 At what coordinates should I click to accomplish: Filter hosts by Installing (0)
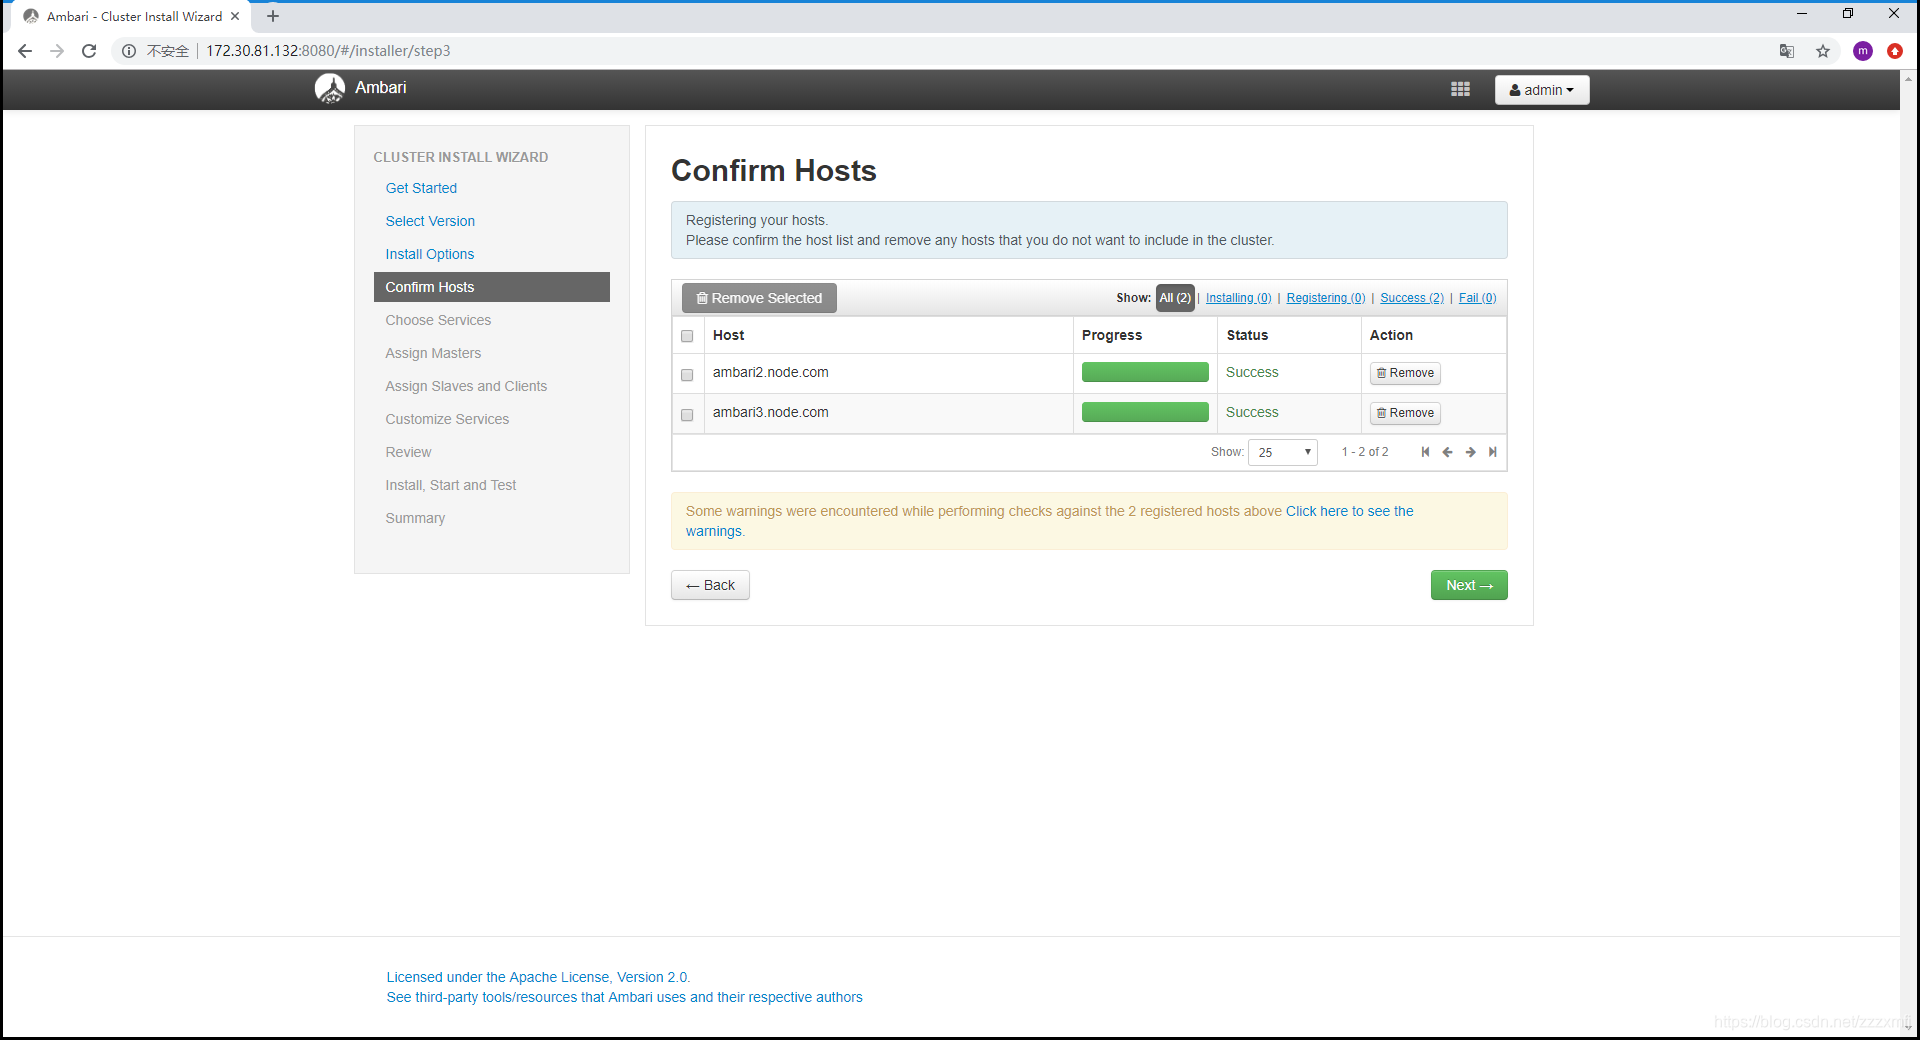click(x=1238, y=298)
